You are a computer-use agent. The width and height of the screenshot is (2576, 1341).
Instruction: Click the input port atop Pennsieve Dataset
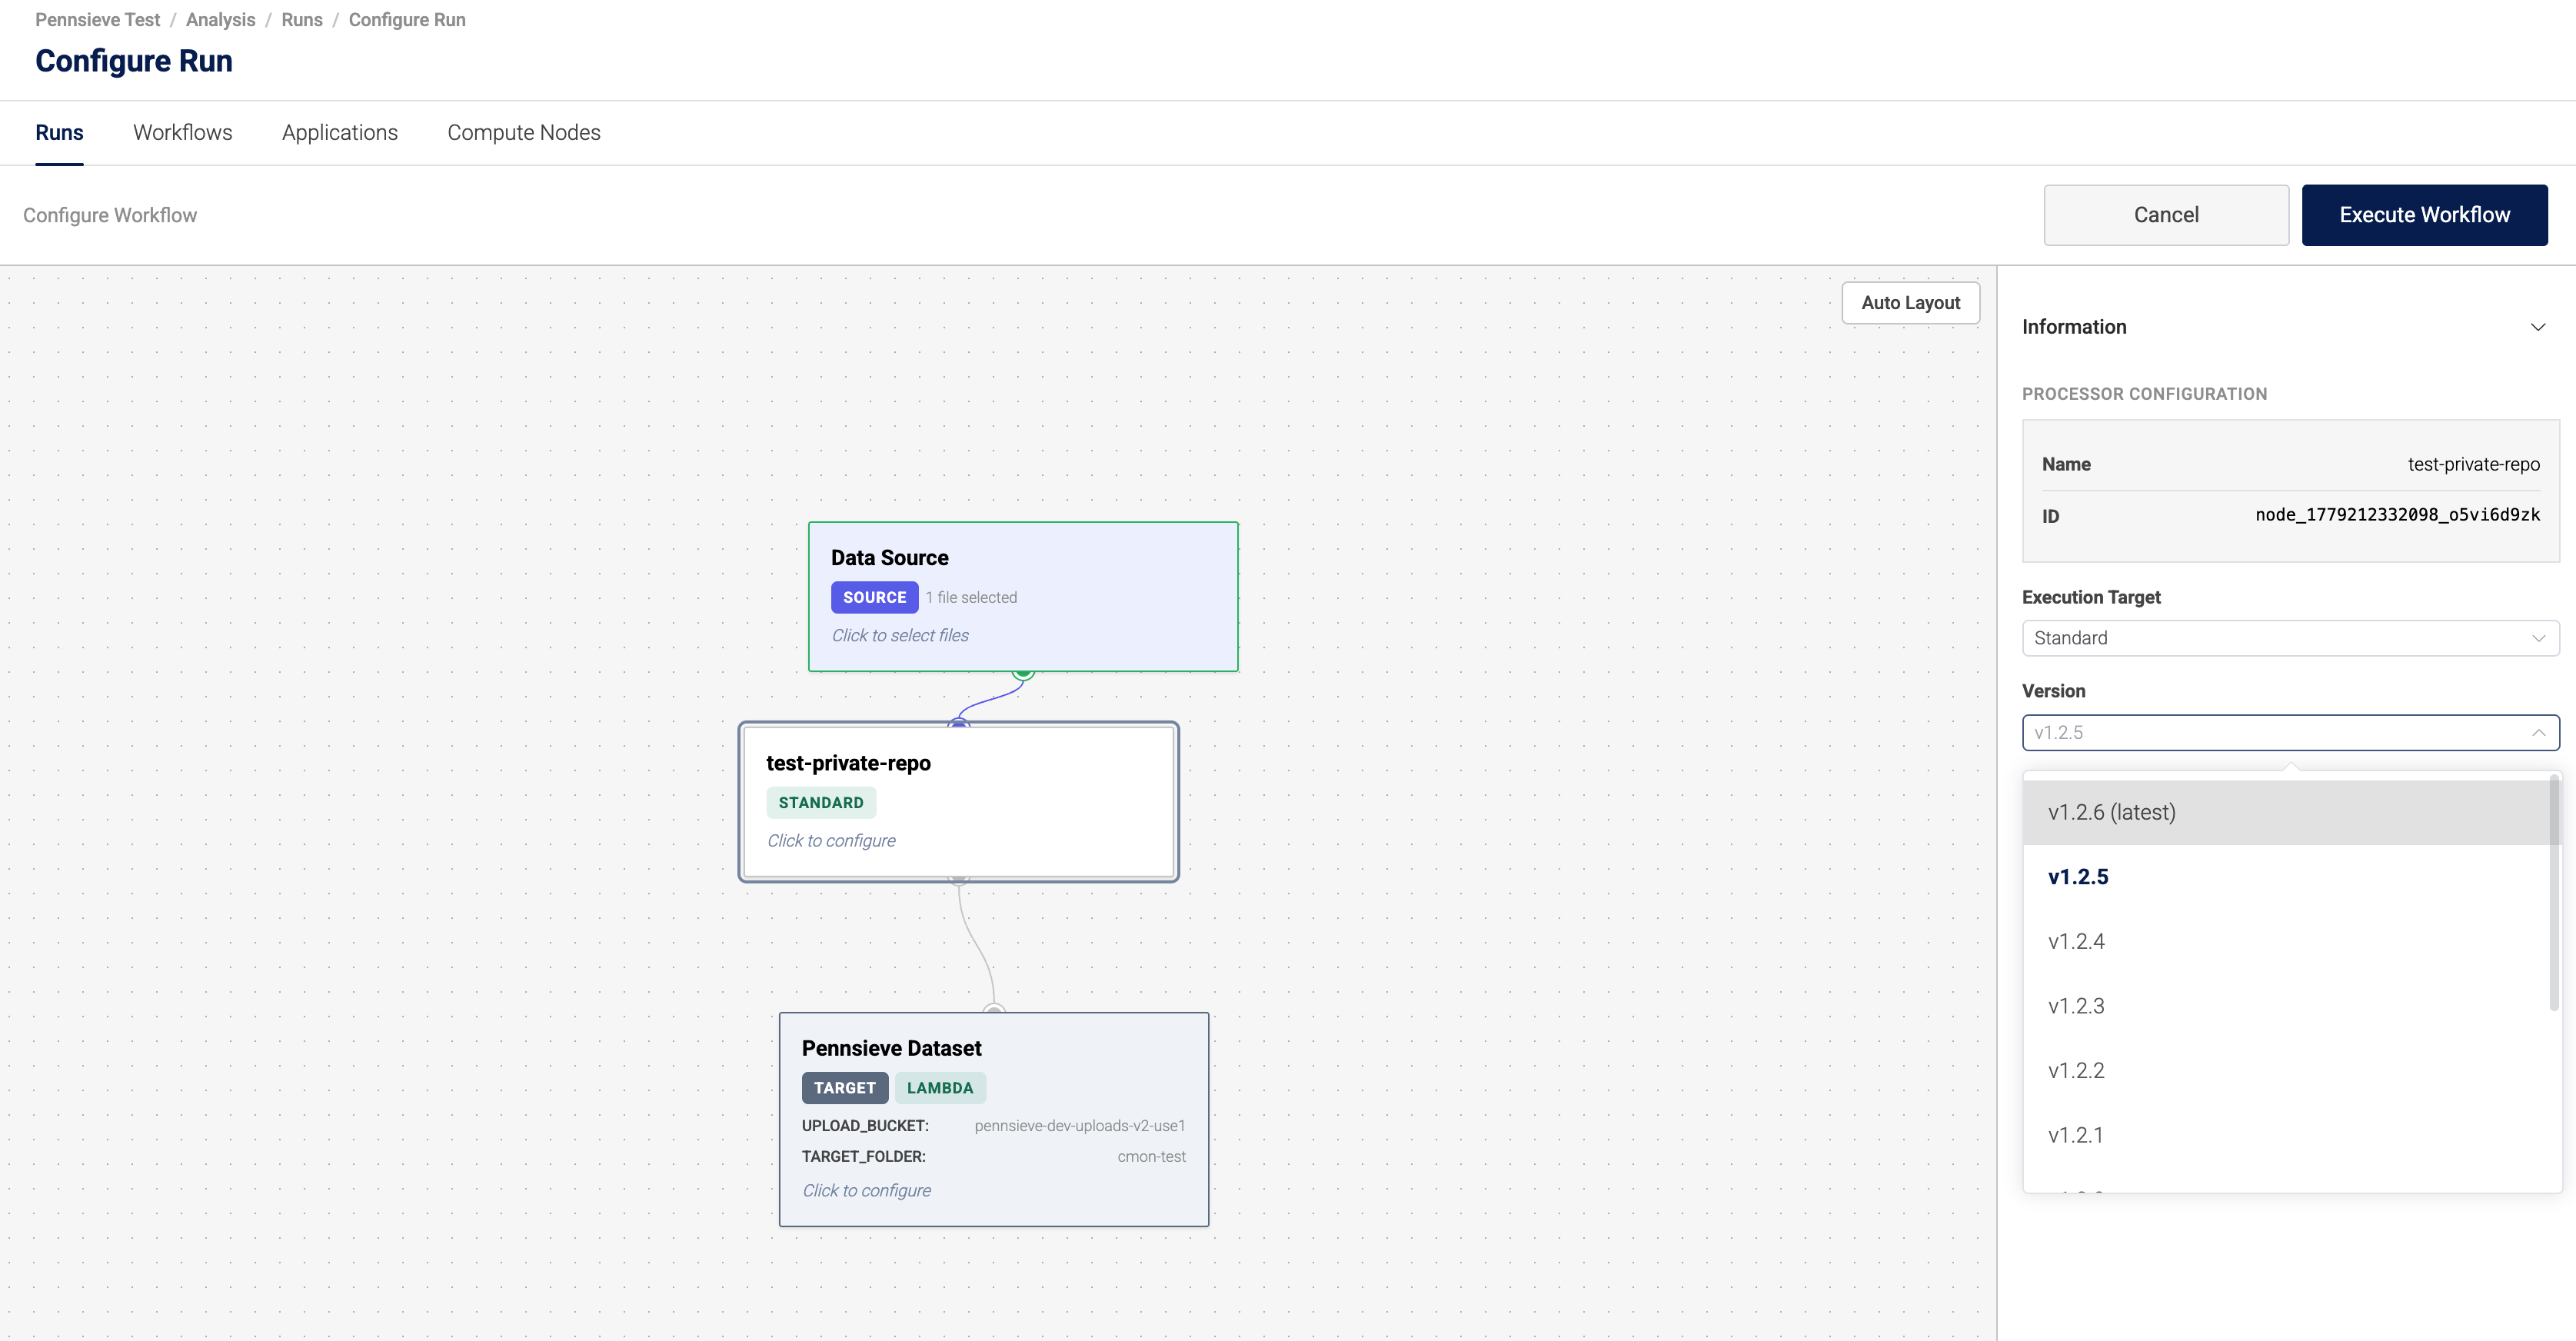click(x=993, y=1010)
